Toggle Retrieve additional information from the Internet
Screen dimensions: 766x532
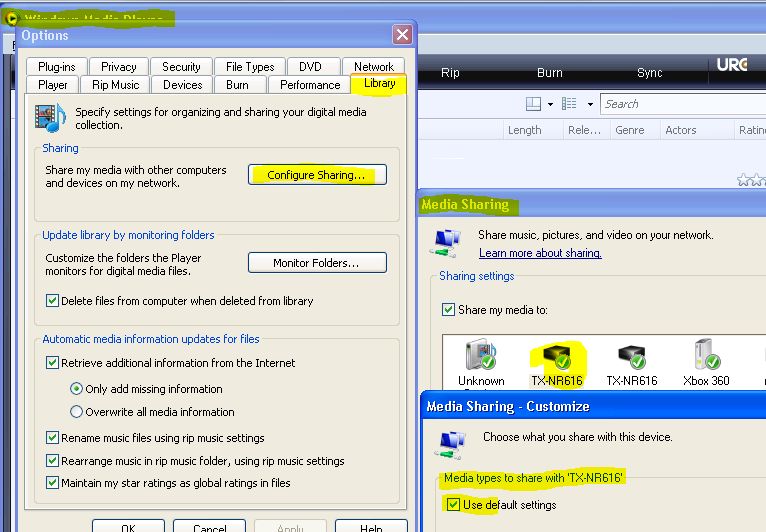pos(52,362)
